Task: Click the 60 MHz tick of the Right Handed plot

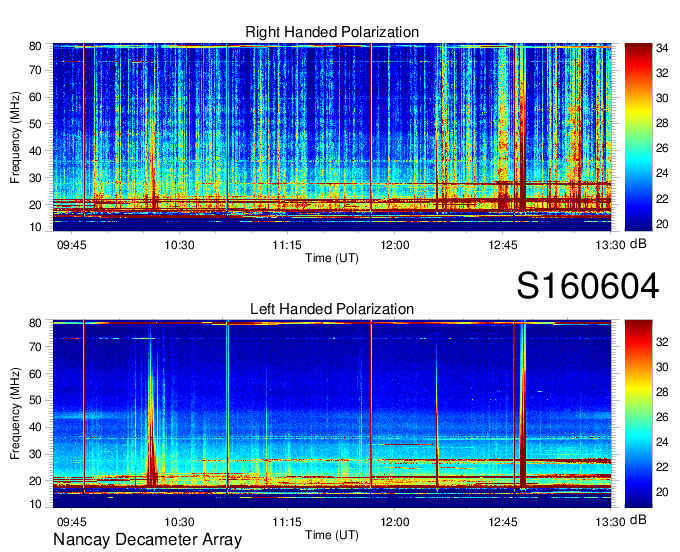Action: coord(35,97)
